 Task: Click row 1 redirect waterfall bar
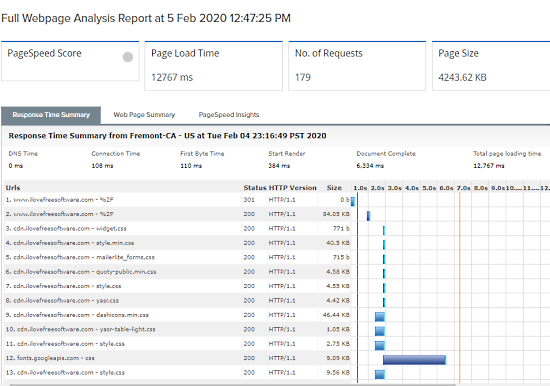(x=353, y=201)
